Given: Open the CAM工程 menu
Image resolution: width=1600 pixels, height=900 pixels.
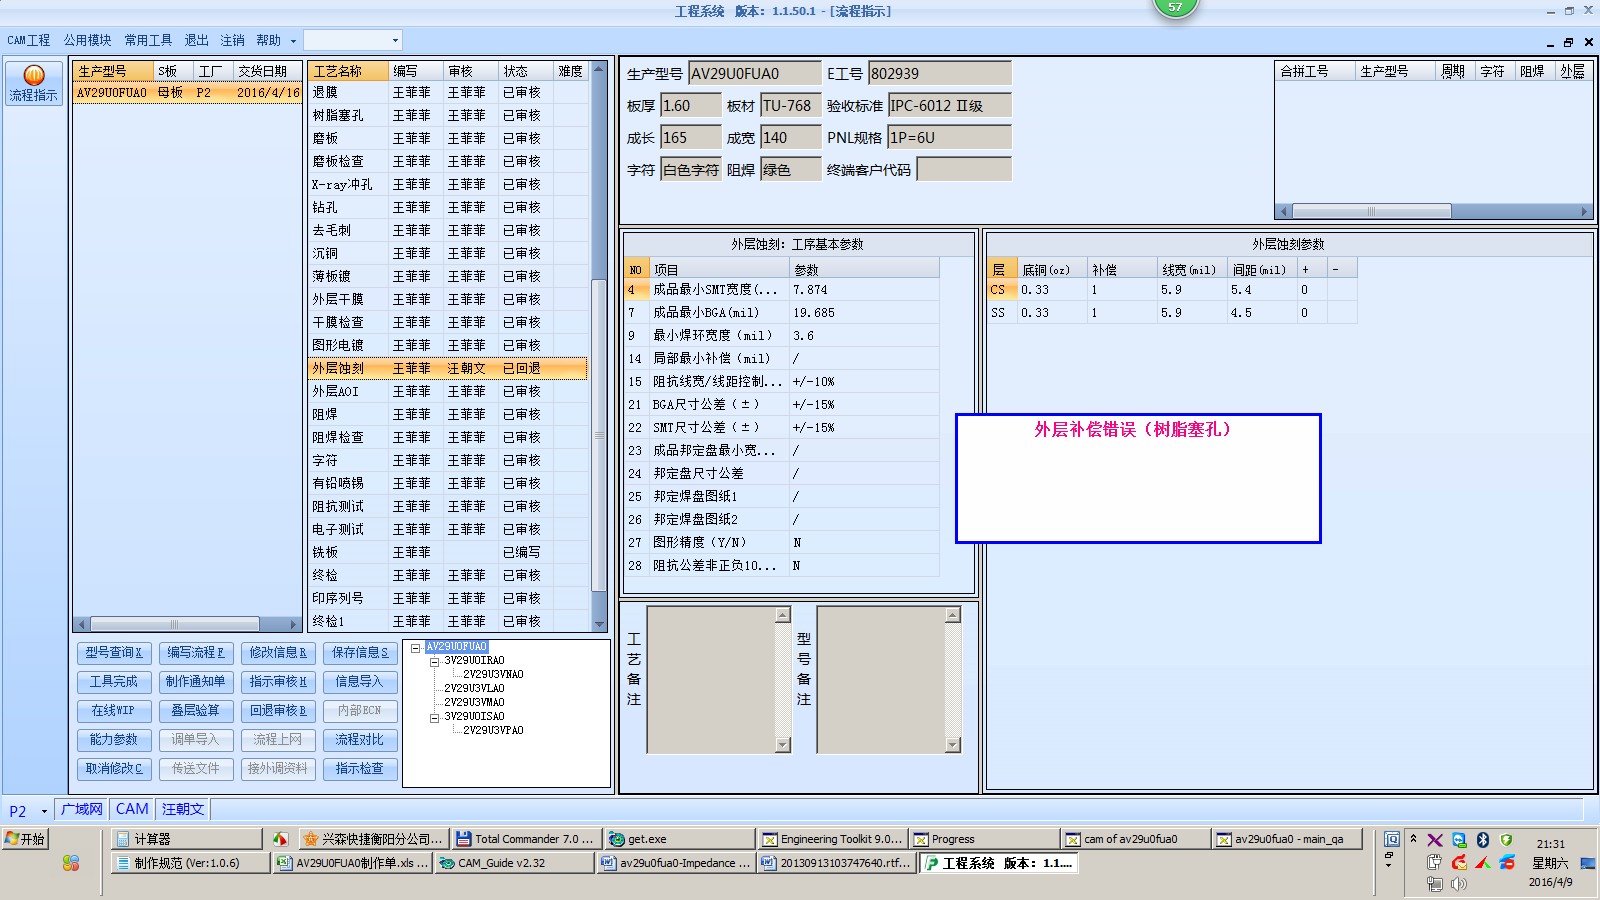Looking at the screenshot, I should (x=28, y=40).
